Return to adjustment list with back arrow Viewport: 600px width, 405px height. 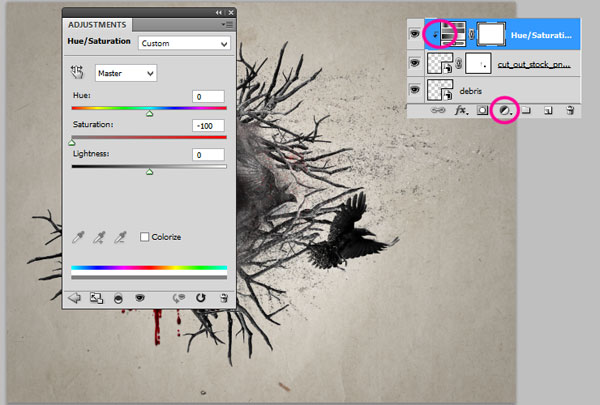coord(75,297)
